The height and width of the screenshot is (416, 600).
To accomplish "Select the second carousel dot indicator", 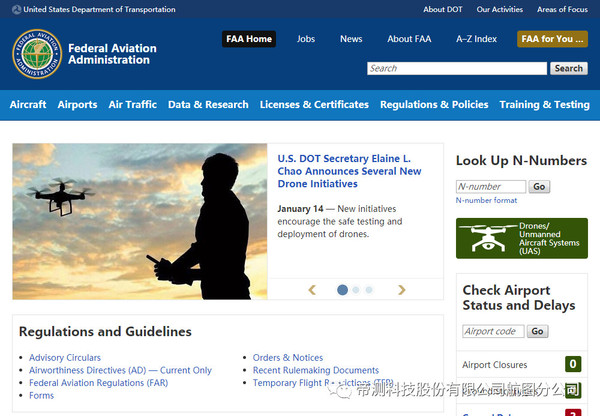I will tap(356, 290).
